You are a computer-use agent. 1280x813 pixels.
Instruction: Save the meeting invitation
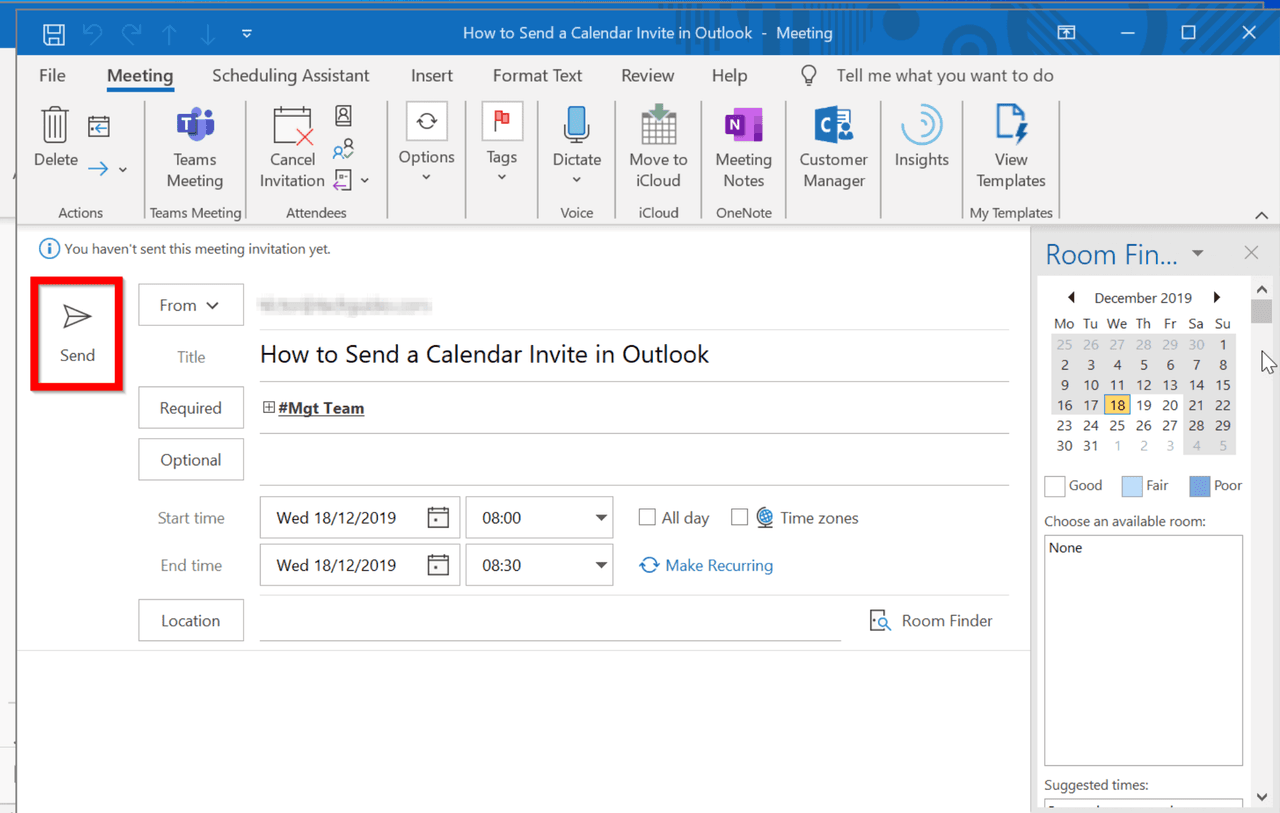(x=54, y=33)
